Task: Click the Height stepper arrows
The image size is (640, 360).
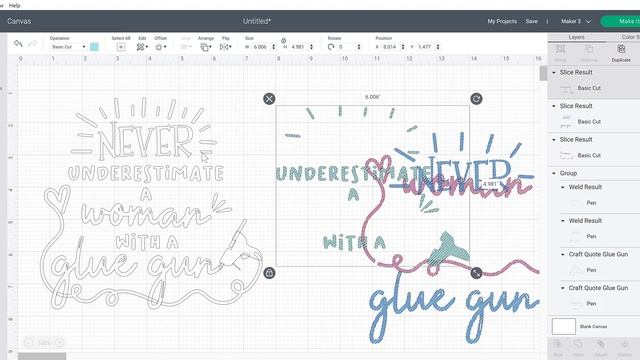Action: pyautogui.click(x=311, y=47)
